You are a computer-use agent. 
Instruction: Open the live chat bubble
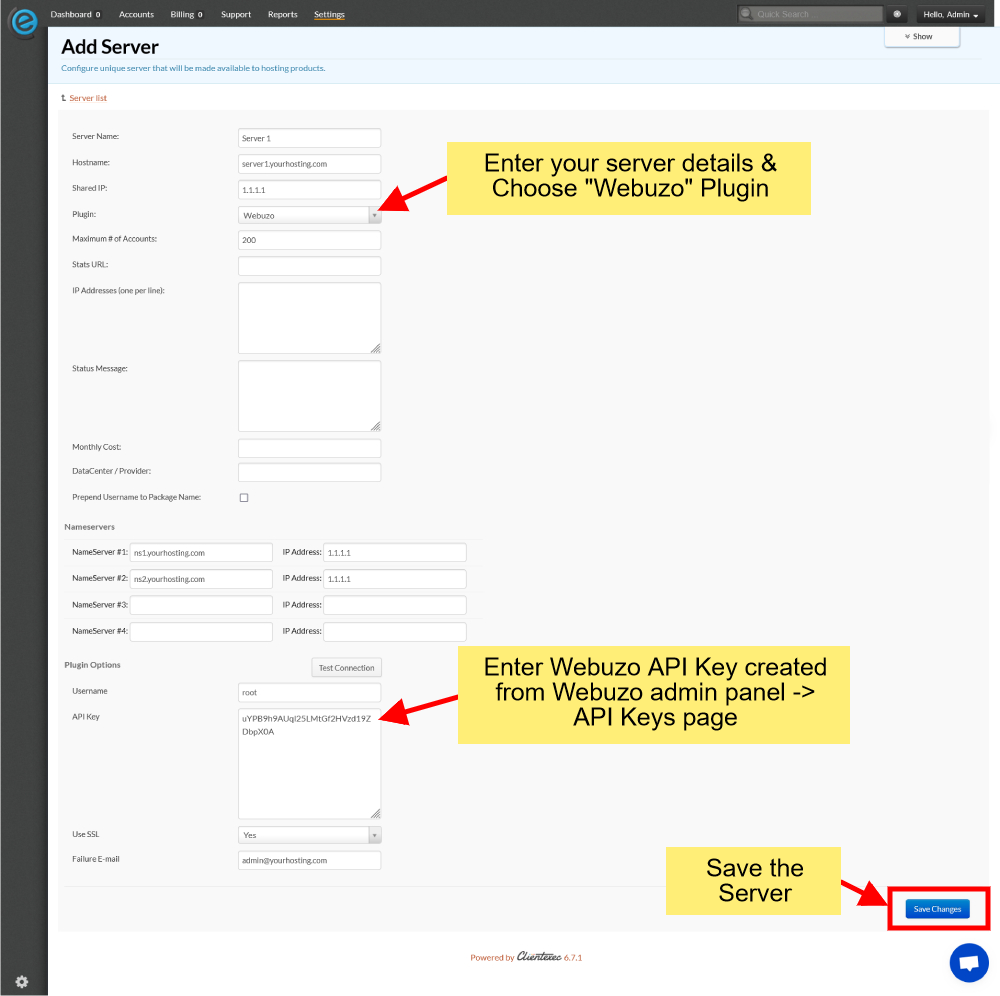[968, 963]
